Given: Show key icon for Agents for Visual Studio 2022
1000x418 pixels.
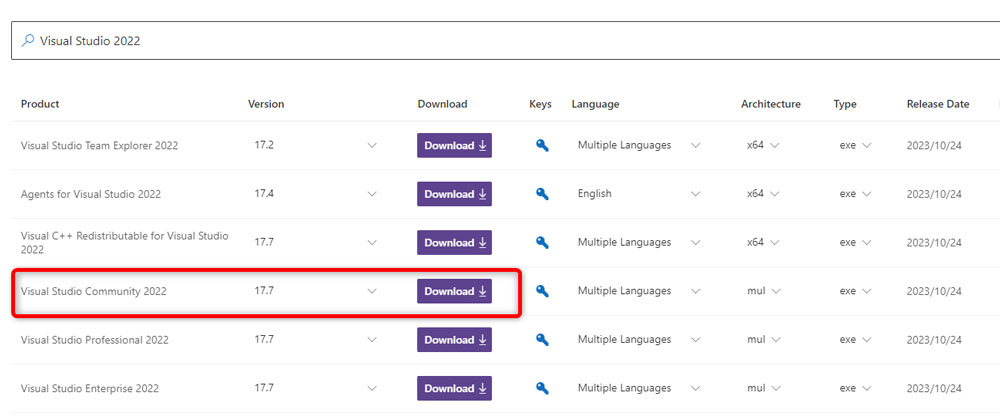Looking at the screenshot, I should [x=542, y=194].
